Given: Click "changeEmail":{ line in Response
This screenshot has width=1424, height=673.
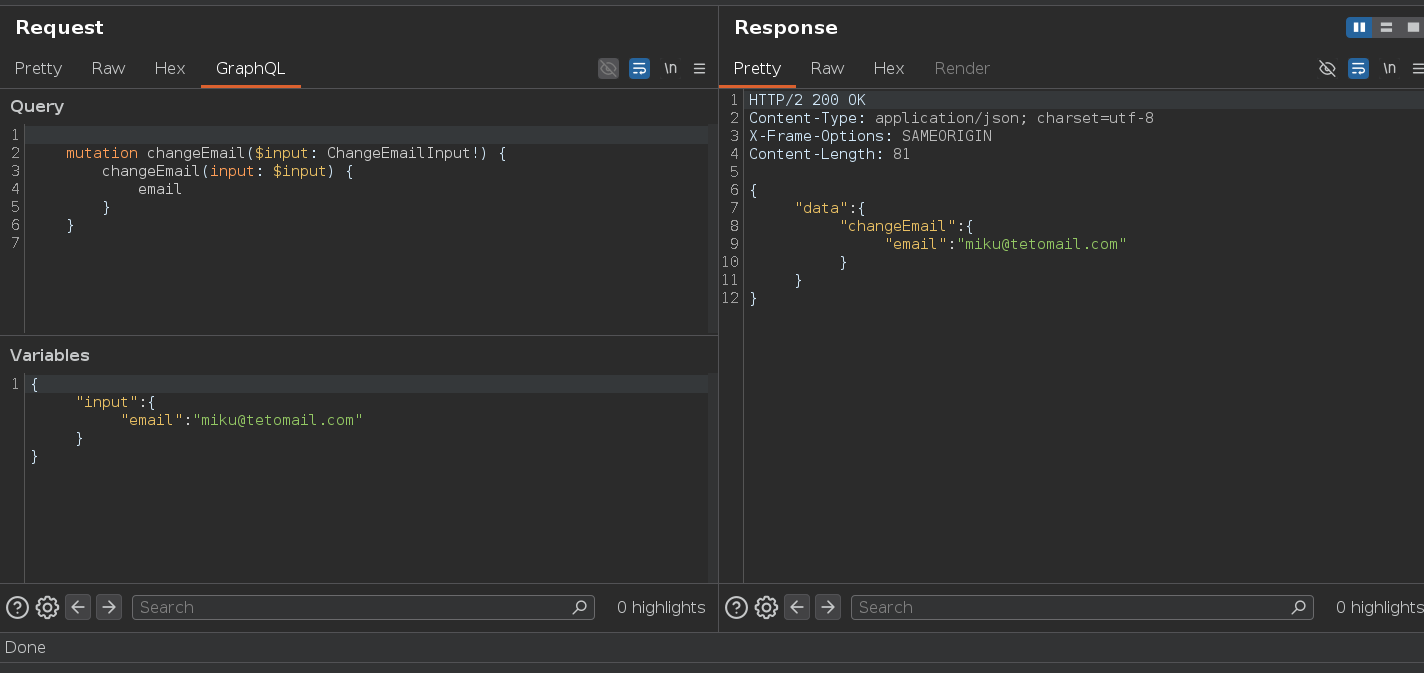Looking at the screenshot, I should point(906,226).
